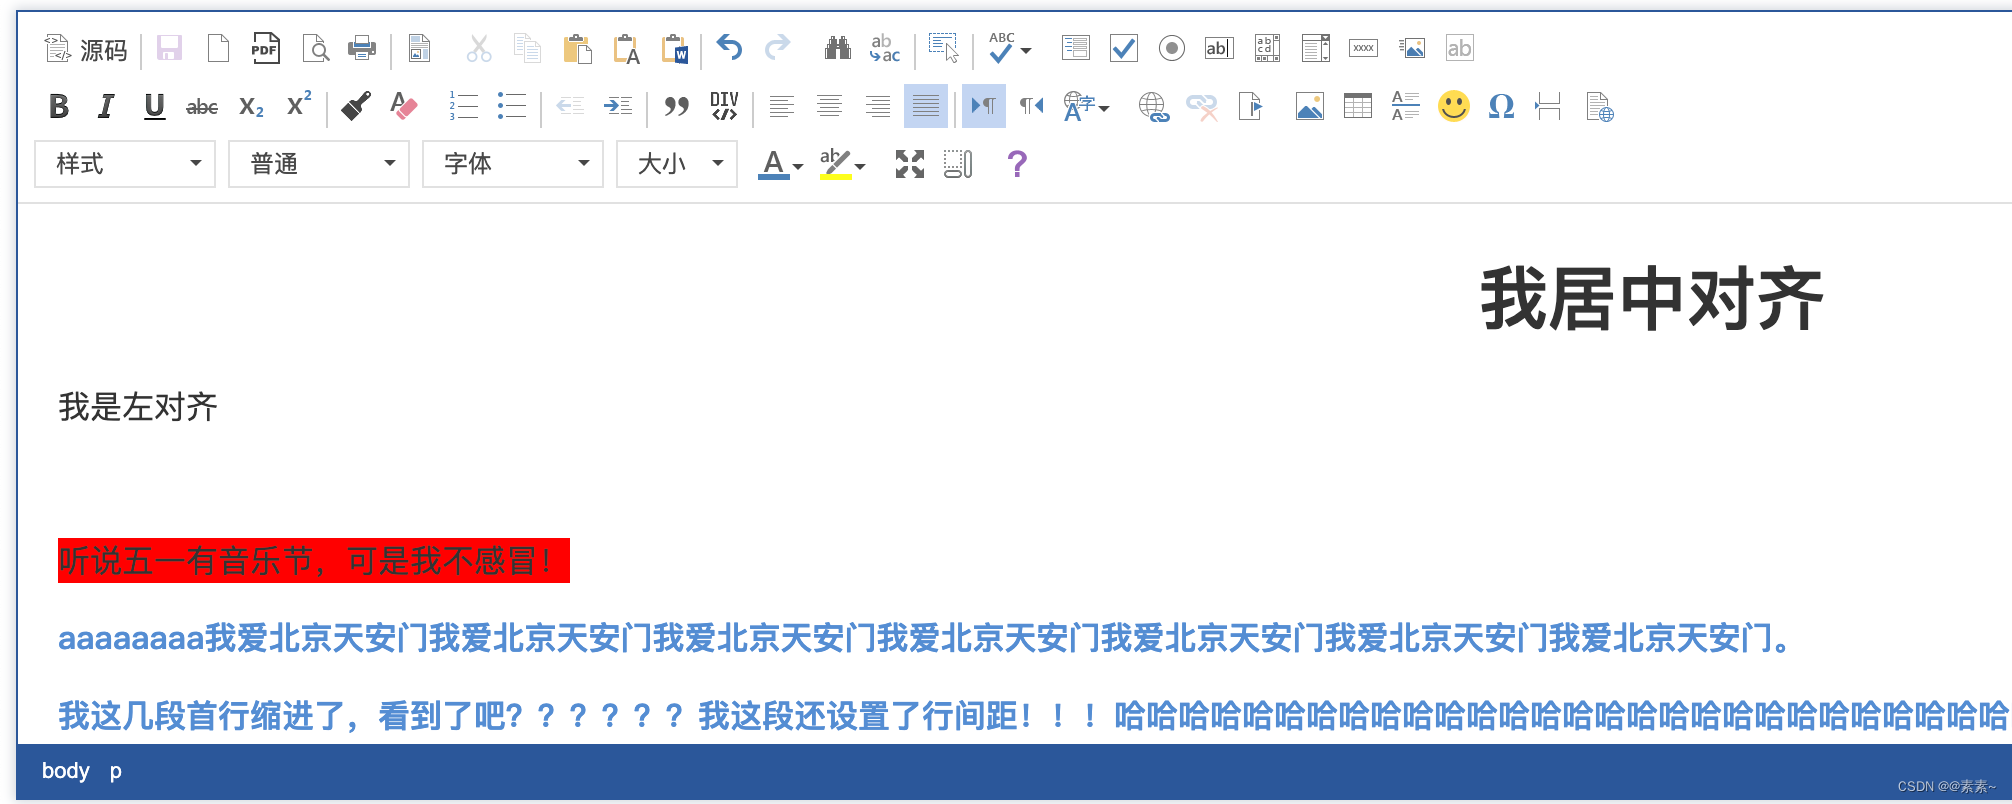Click the Copy Formatting brush
The image size is (2012, 804).
tap(356, 106)
